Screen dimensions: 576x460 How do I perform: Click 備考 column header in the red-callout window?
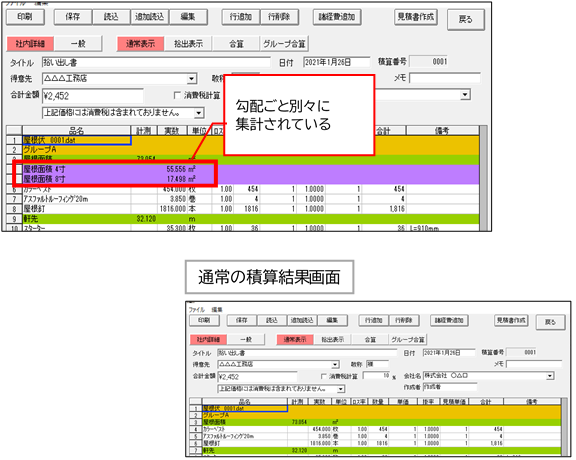tap(442, 130)
